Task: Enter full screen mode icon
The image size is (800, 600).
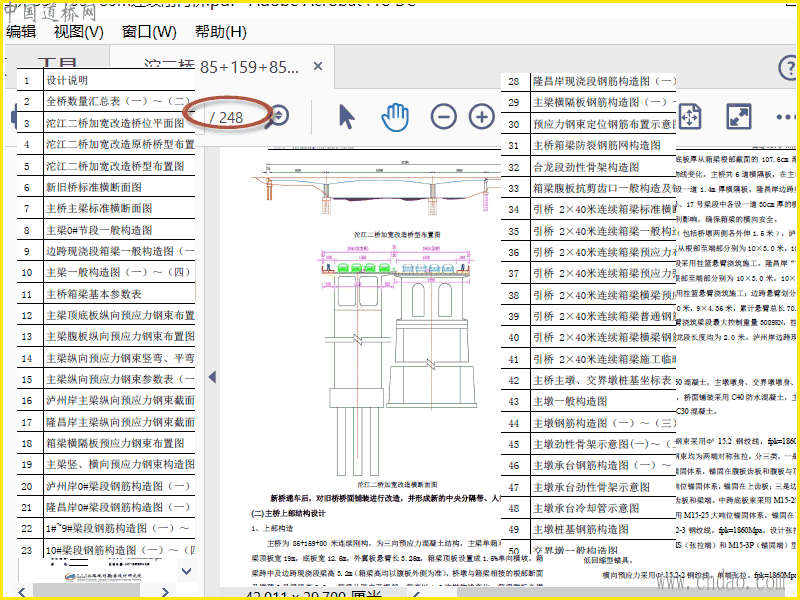Action: coord(738,116)
